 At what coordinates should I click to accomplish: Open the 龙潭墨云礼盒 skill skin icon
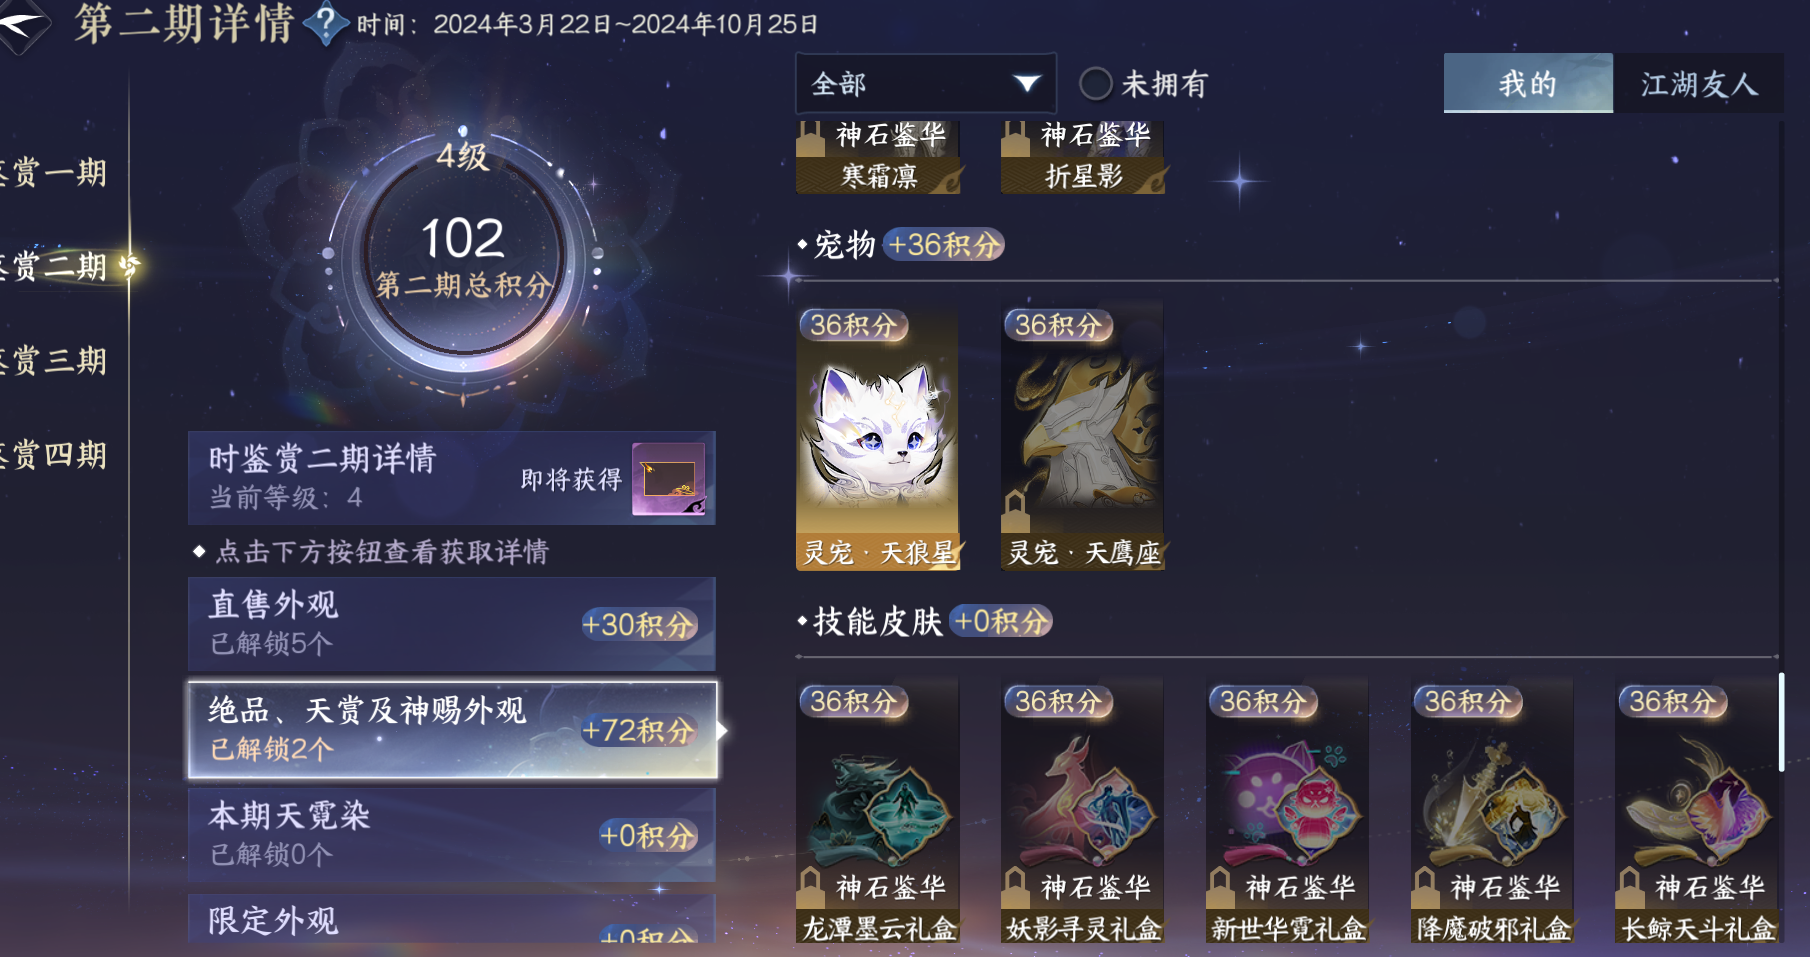click(877, 811)
